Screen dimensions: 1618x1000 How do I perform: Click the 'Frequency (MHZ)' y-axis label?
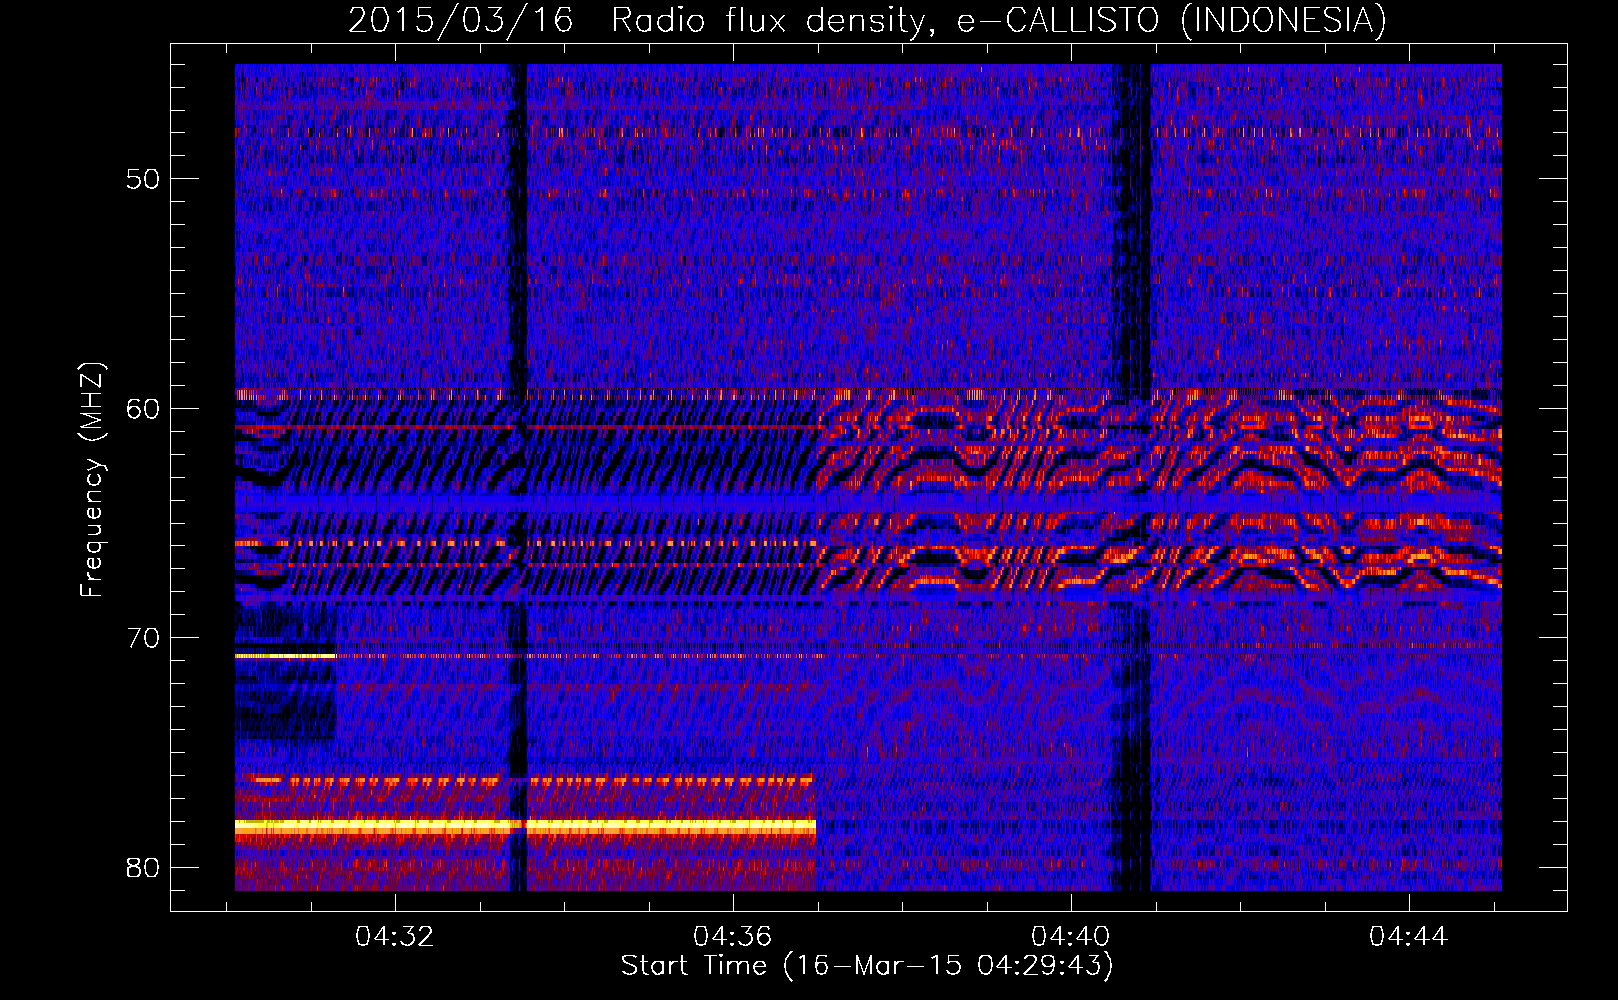(92, 481)
